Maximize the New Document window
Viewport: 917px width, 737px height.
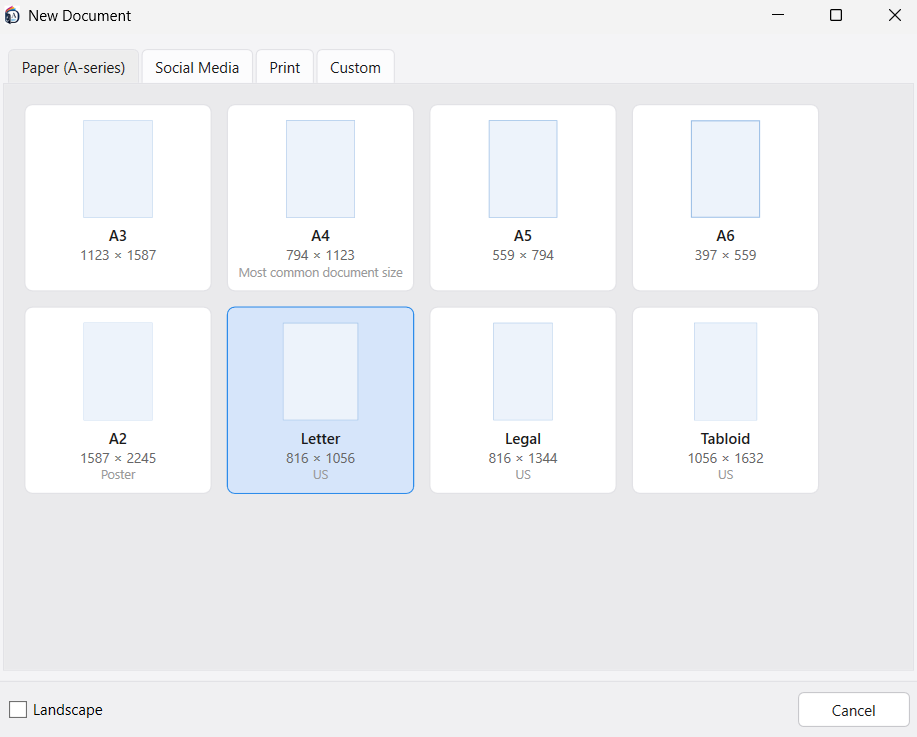836,15
